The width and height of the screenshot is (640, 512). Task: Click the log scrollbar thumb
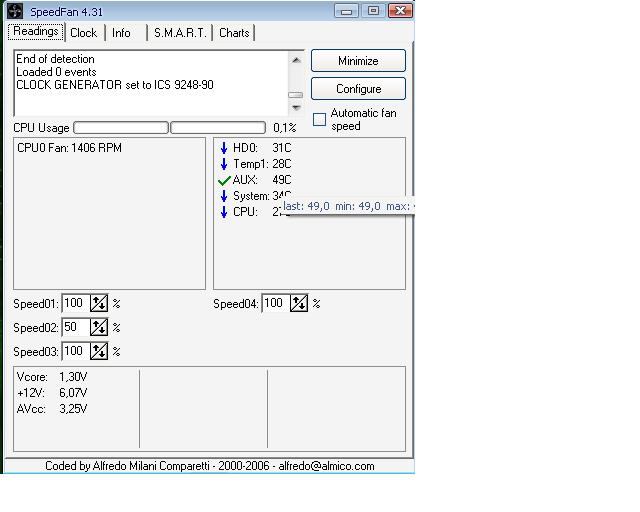(296, 95)
